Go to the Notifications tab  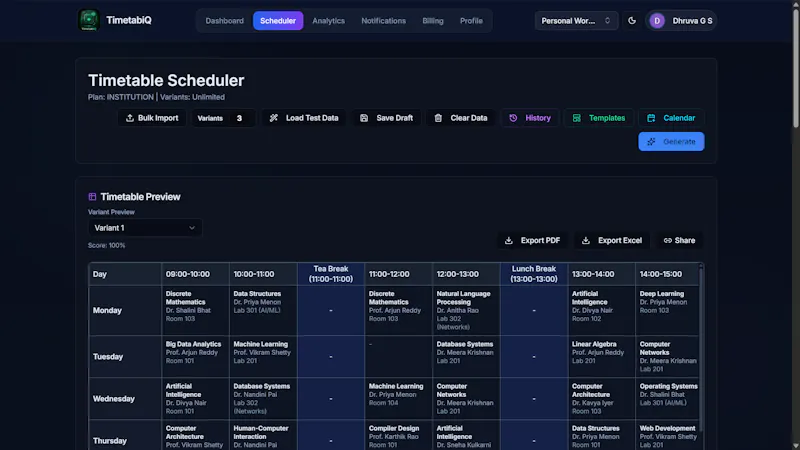(x=384, y=21)
